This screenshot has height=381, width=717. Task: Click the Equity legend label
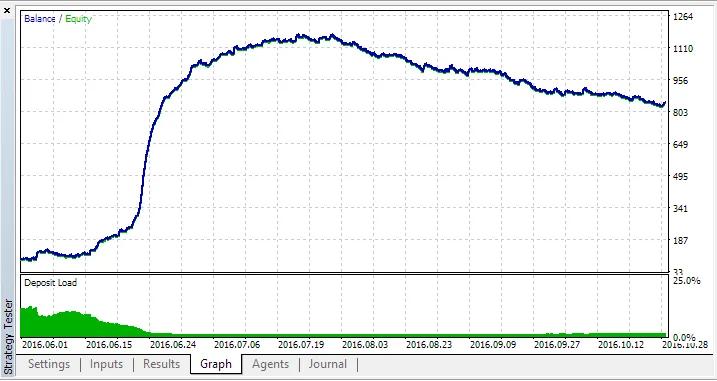pos(78,19)
